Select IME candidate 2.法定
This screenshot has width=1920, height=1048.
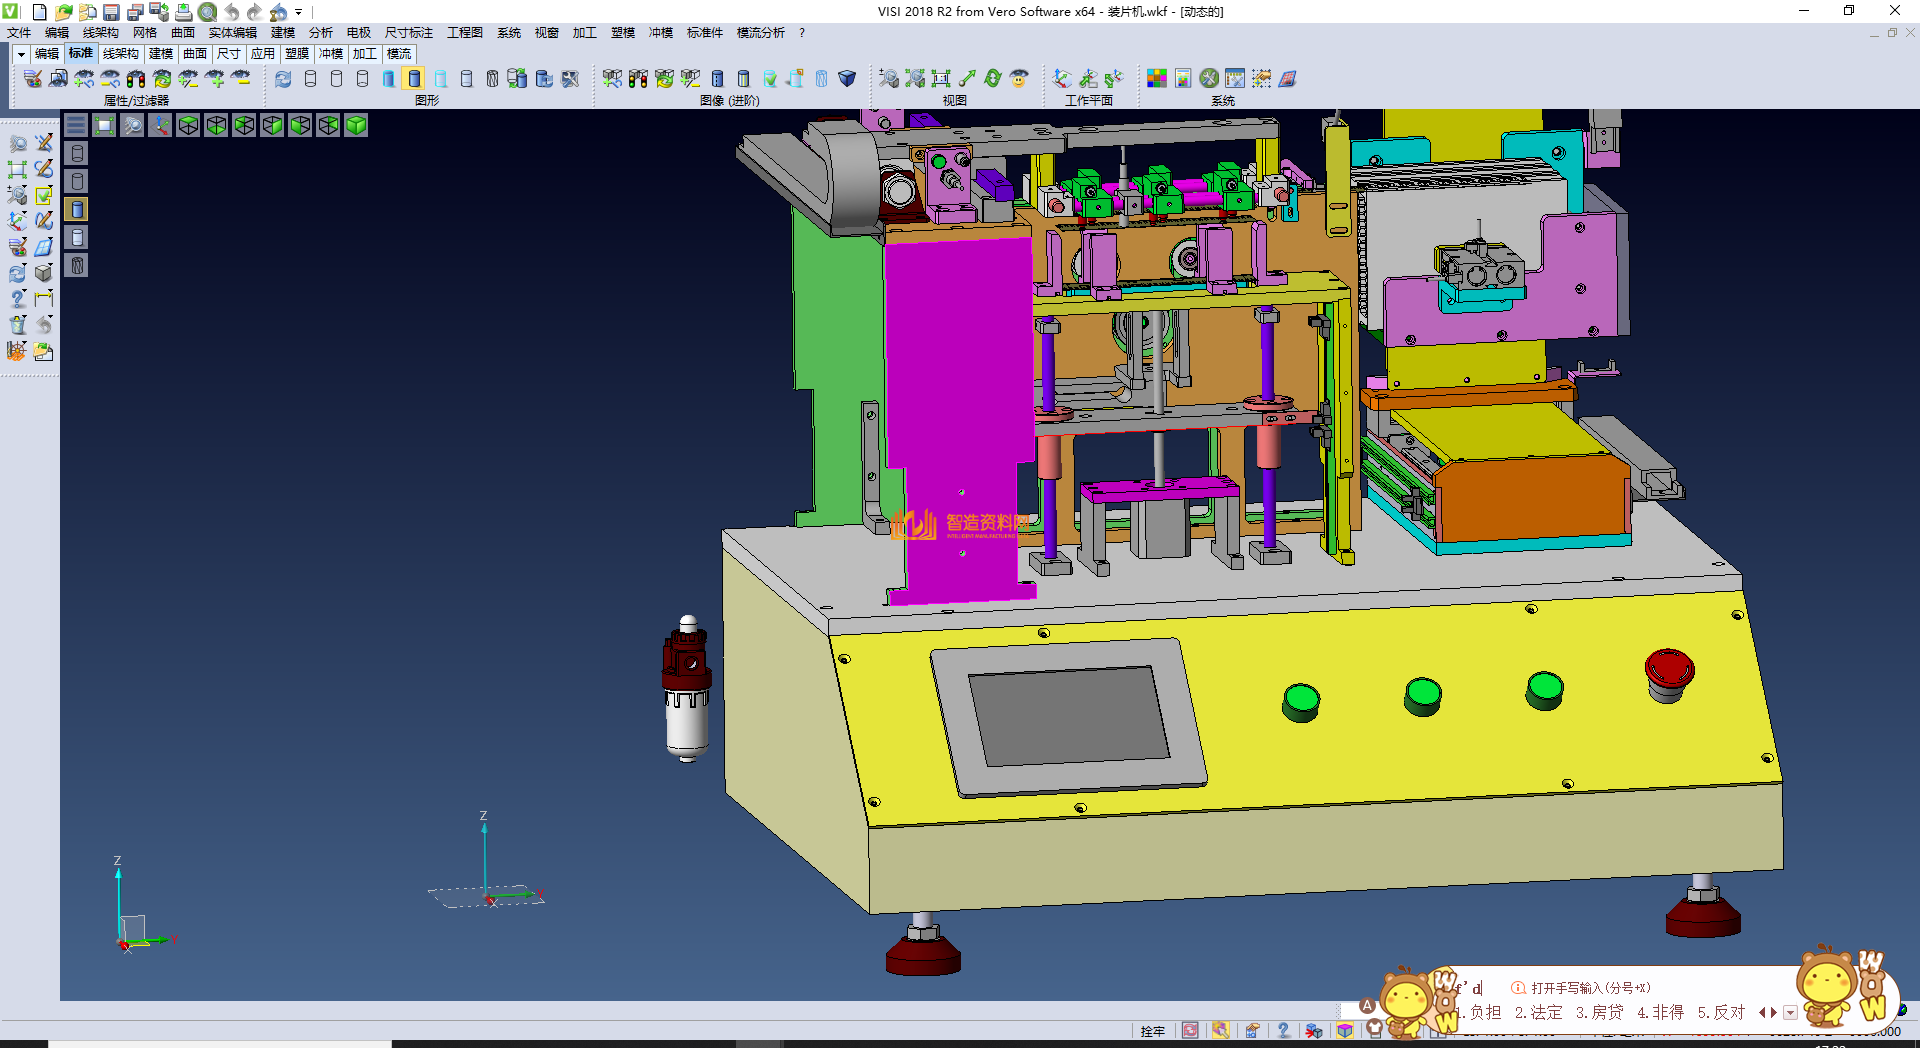1538,1012
